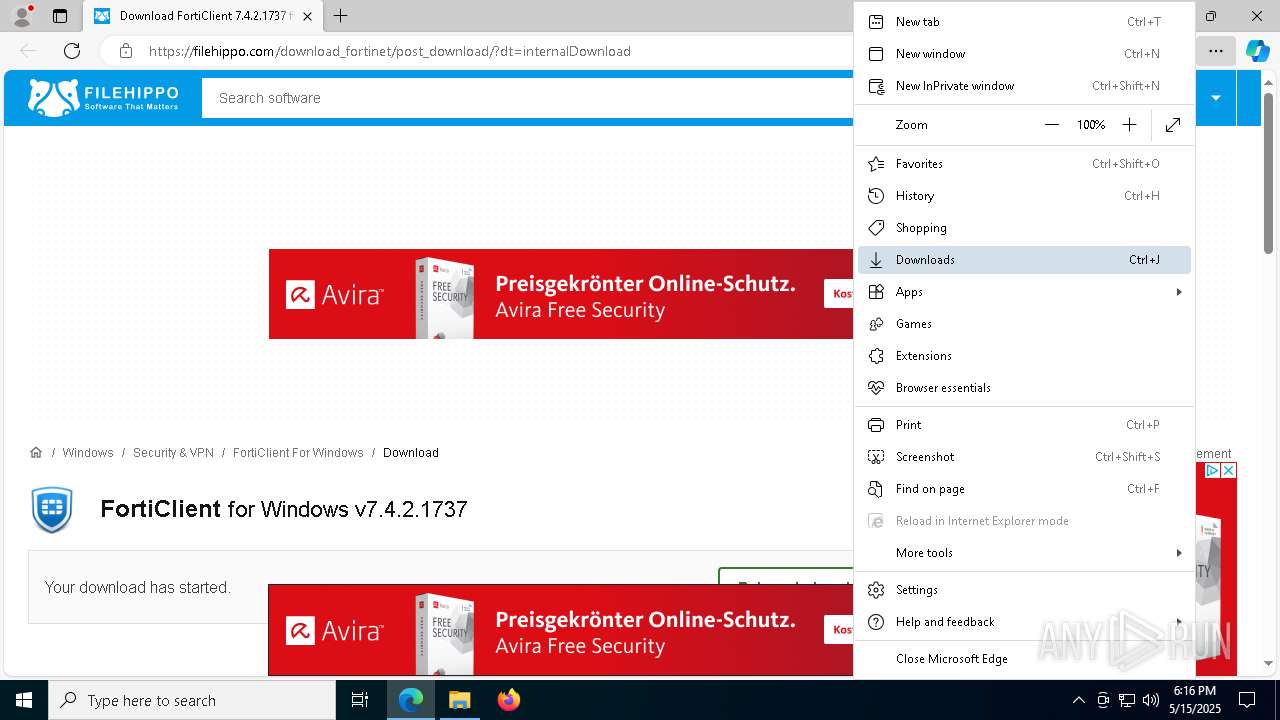Open Extensions from the menu
The height and width of the screenshot is (720, 1280).
1024,356
